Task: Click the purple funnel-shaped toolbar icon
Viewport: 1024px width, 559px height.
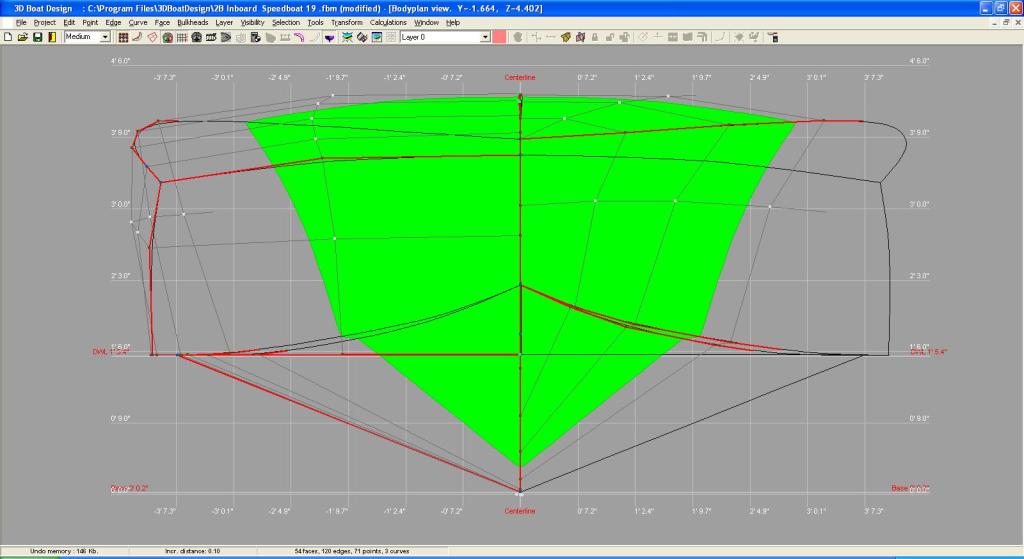Action: pyautogui.click(x=329, y=37)
